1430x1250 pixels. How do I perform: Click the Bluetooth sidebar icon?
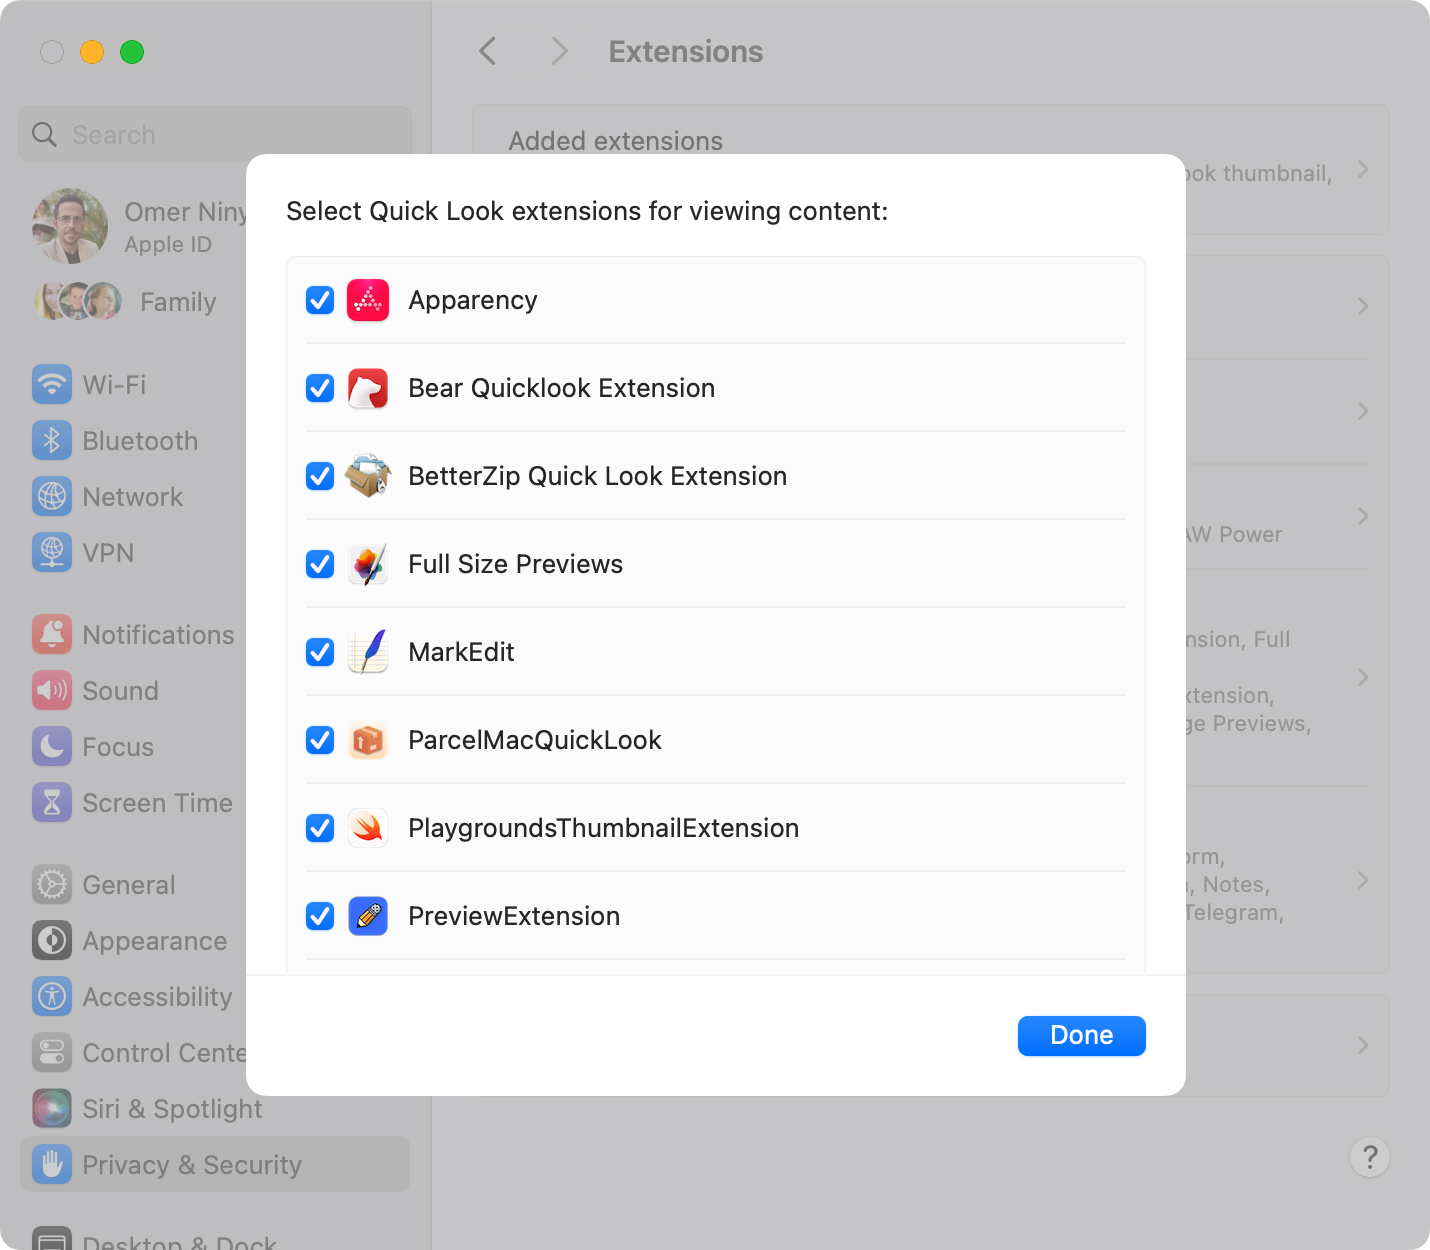pos(52,441)
